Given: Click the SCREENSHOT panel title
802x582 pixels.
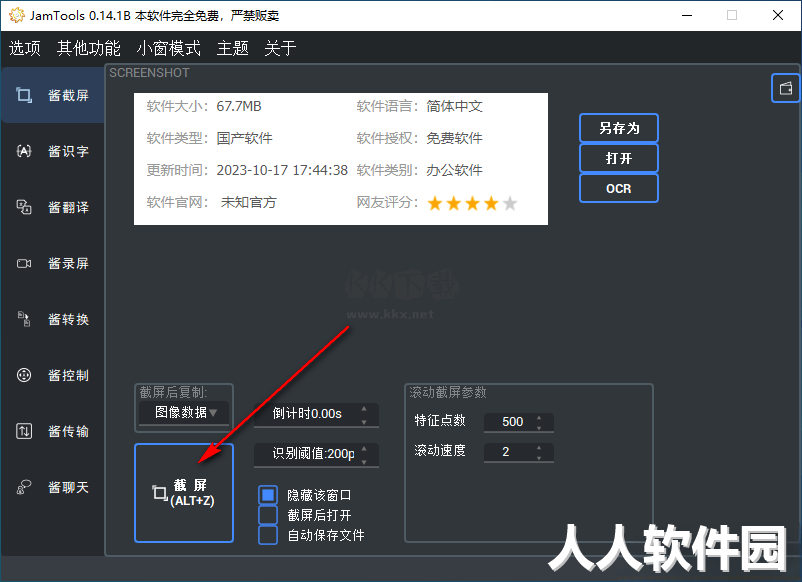Looking at the screenshot, I should [149, 73].
